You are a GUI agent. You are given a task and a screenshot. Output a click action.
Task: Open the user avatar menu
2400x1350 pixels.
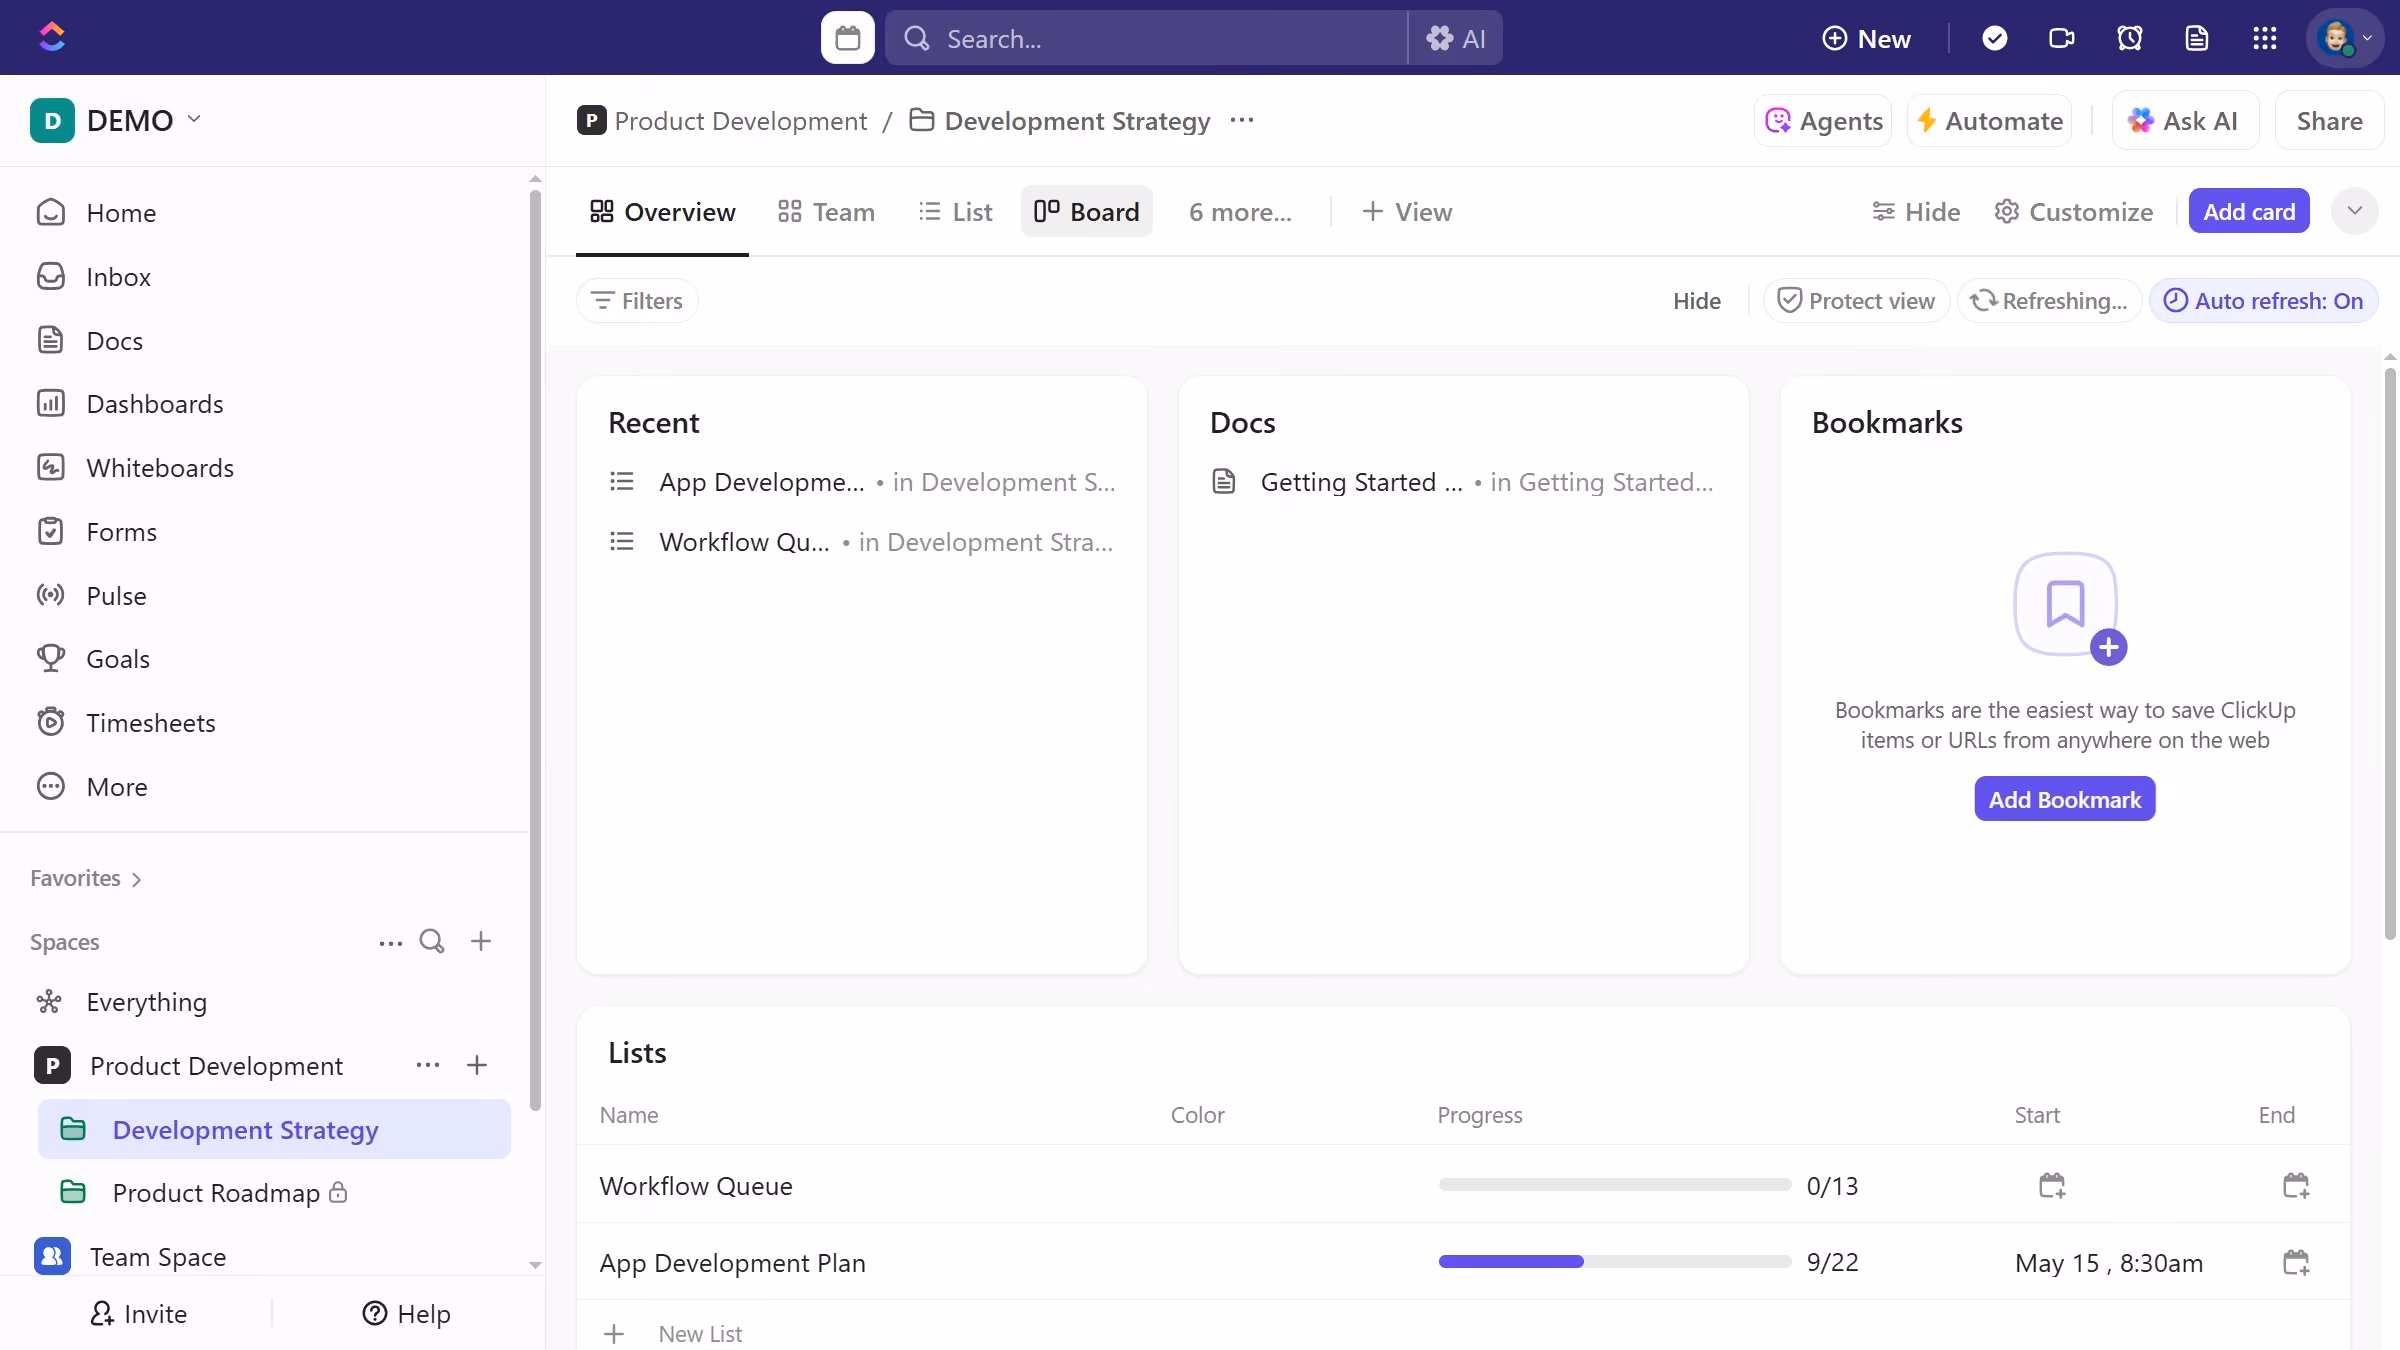point(2344,38)
